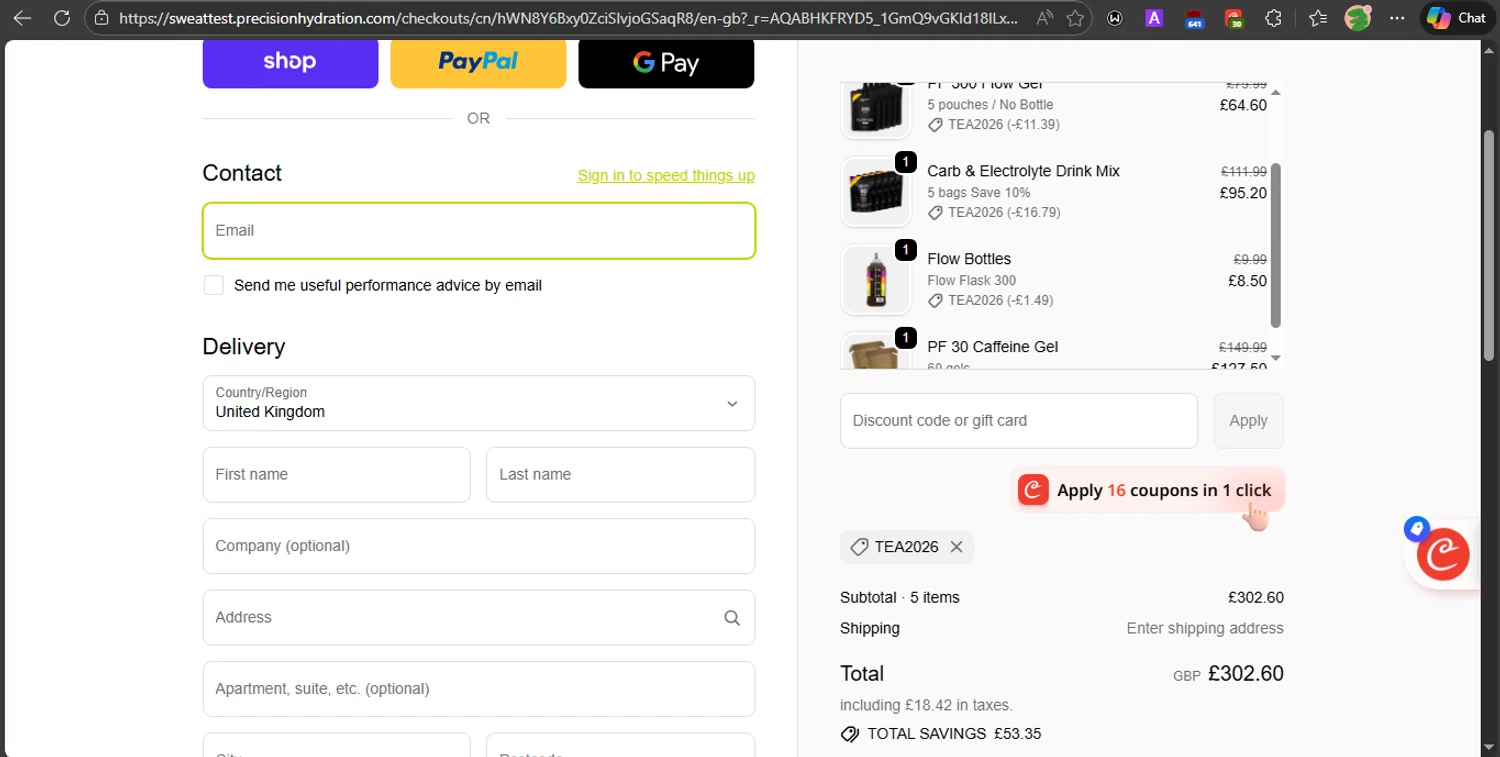Click the TOTAL SAVINGS £53.35 line
Image resolution: width=1500 pixels, height=757 pixels.
point(941,734)
